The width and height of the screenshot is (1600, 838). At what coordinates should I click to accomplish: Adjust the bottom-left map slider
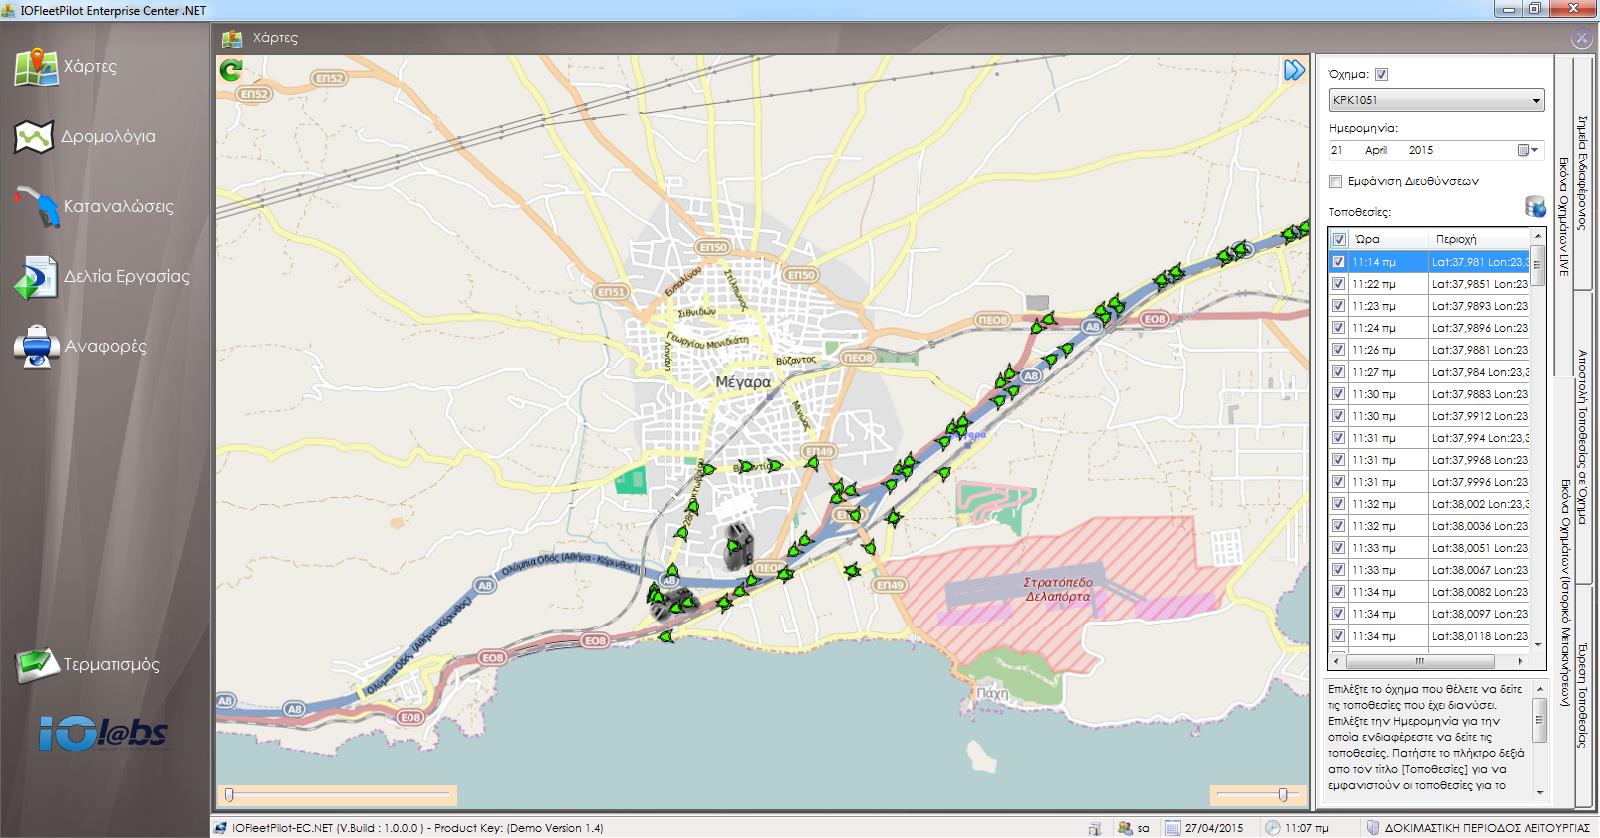(x=337, y=795)
